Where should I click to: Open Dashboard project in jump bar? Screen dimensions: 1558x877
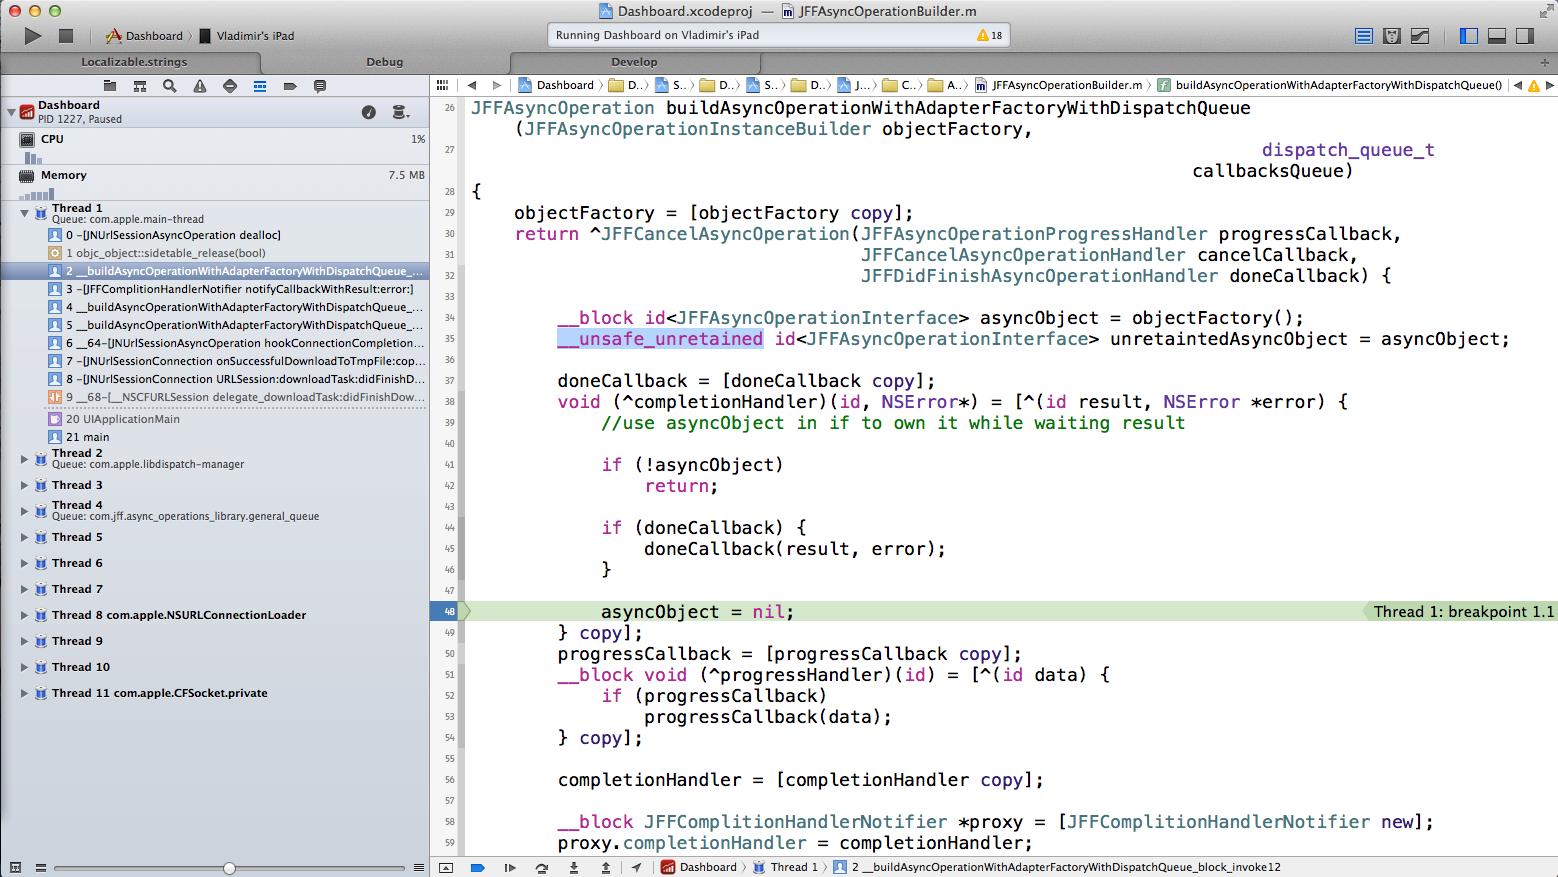(556, 85)
